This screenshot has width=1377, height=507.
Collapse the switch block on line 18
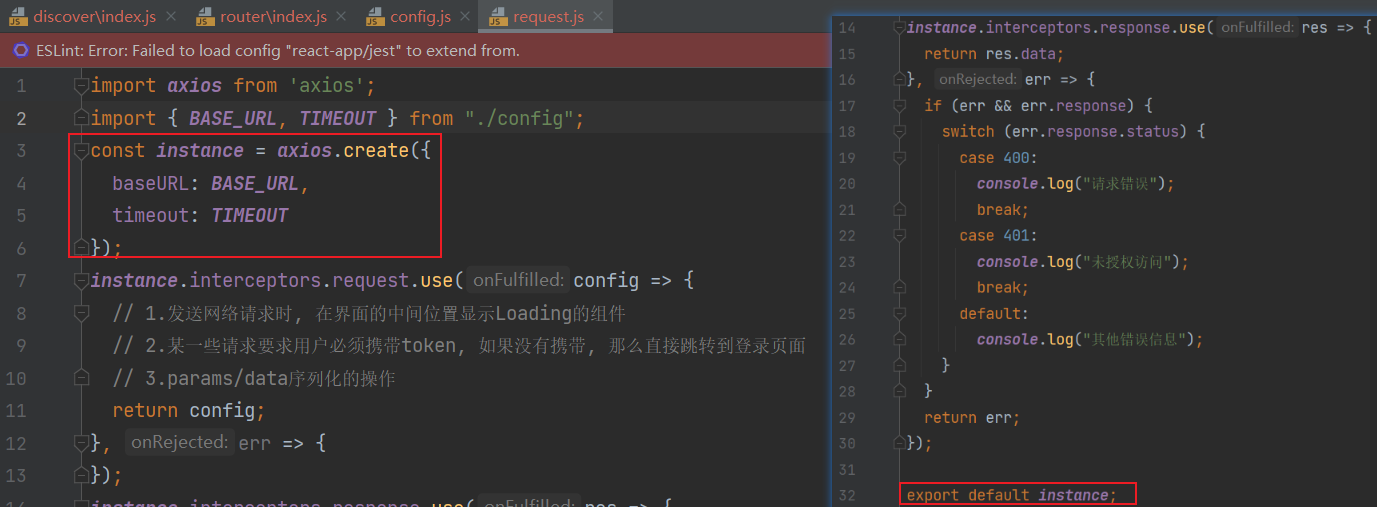[x=898, y=131]
